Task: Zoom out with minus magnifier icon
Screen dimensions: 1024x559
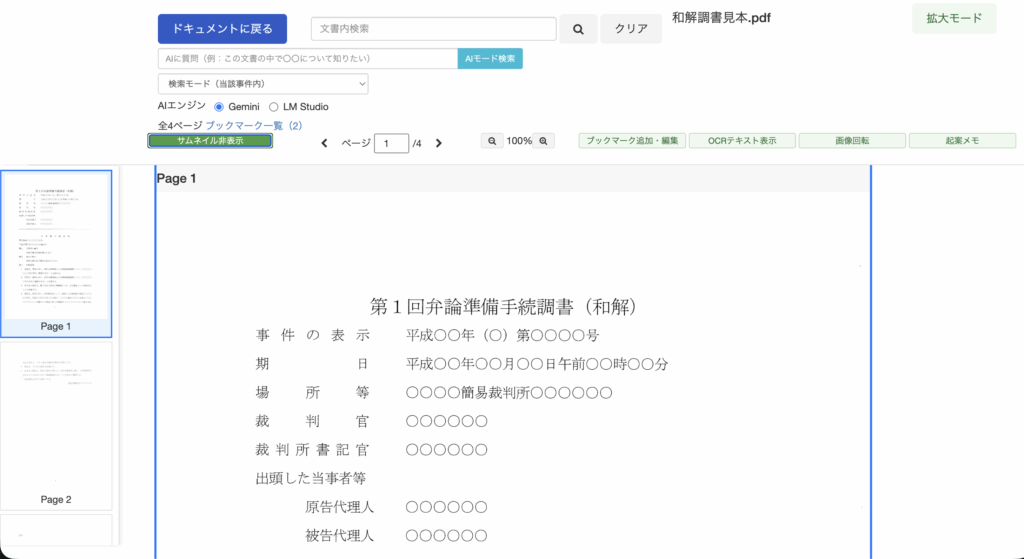Action: coord(492,141)
